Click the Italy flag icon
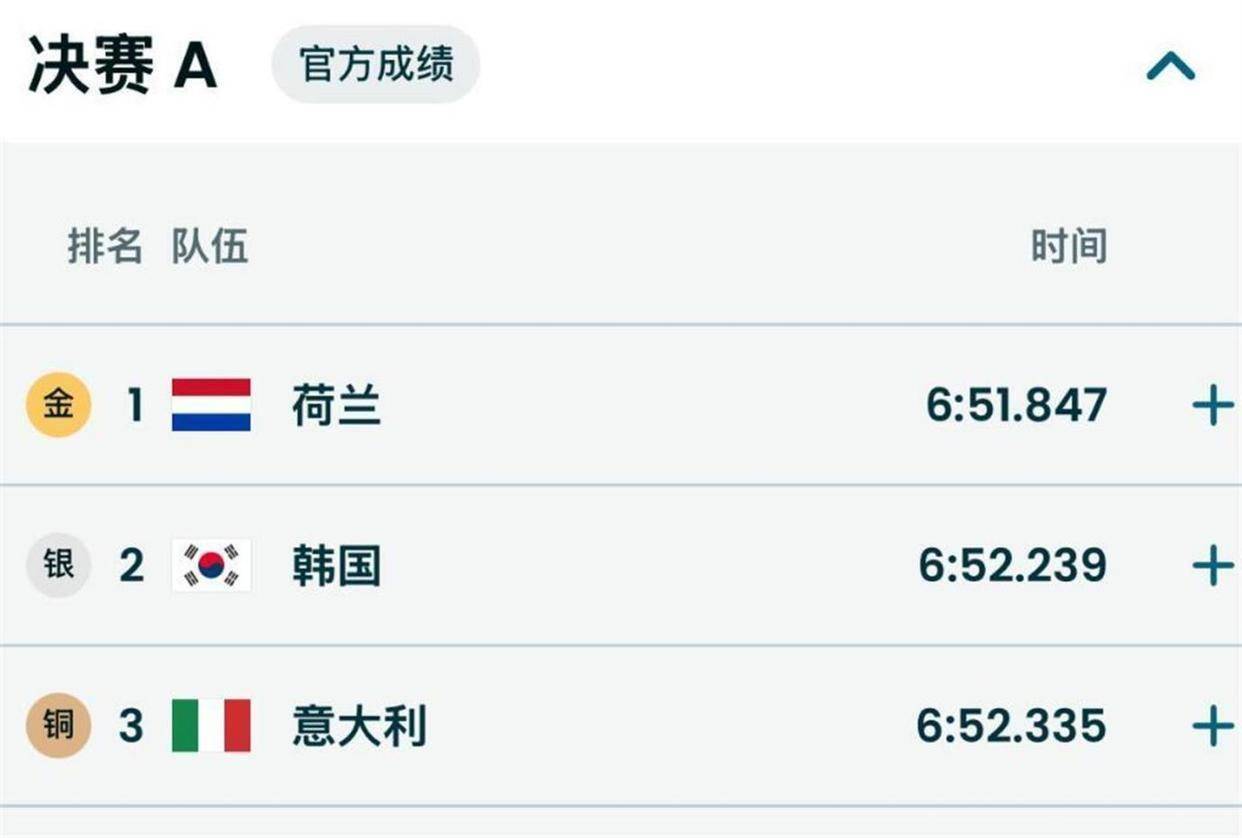Viewport: 1242px width, 838px height. tap(211, 725)
